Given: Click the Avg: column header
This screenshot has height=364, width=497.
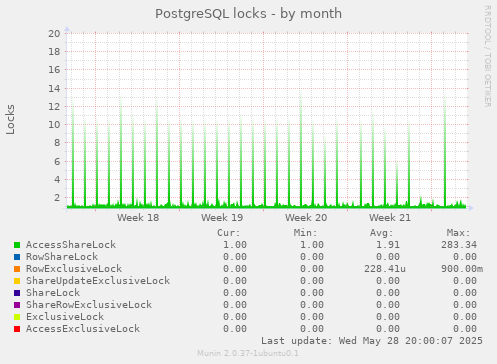Looking at the screenshot, I should pos(382,233).
